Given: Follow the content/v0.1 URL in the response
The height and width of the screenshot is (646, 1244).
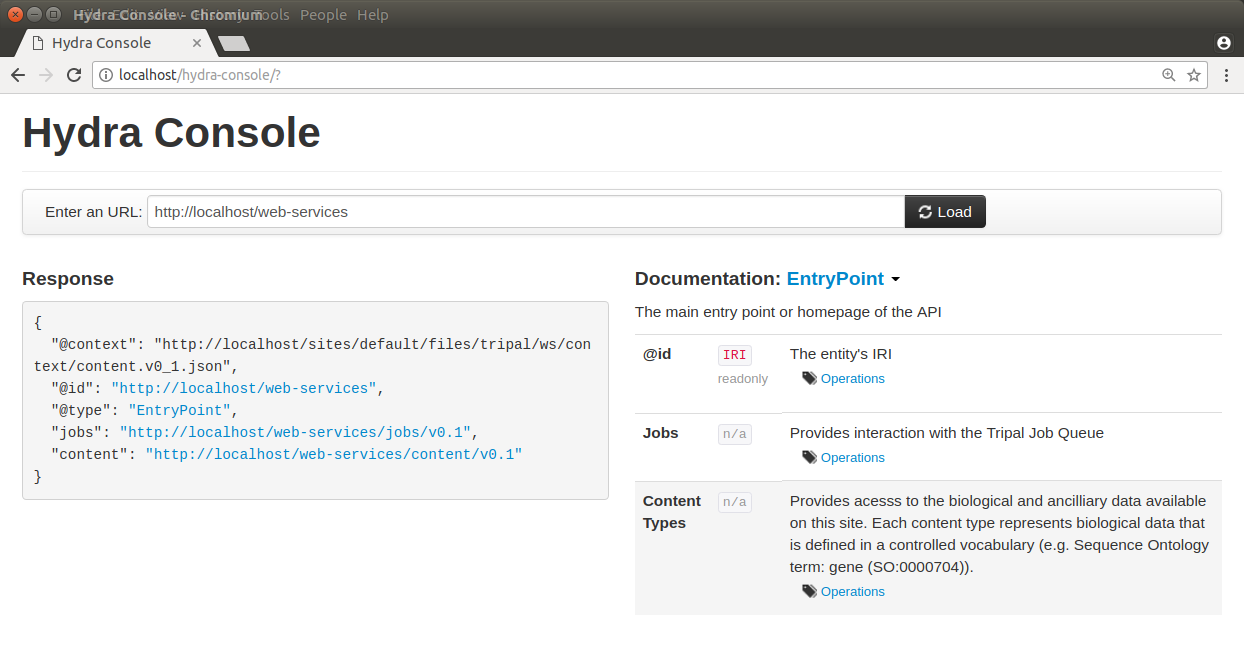Looking at the screenshot, I should point(333,454).
